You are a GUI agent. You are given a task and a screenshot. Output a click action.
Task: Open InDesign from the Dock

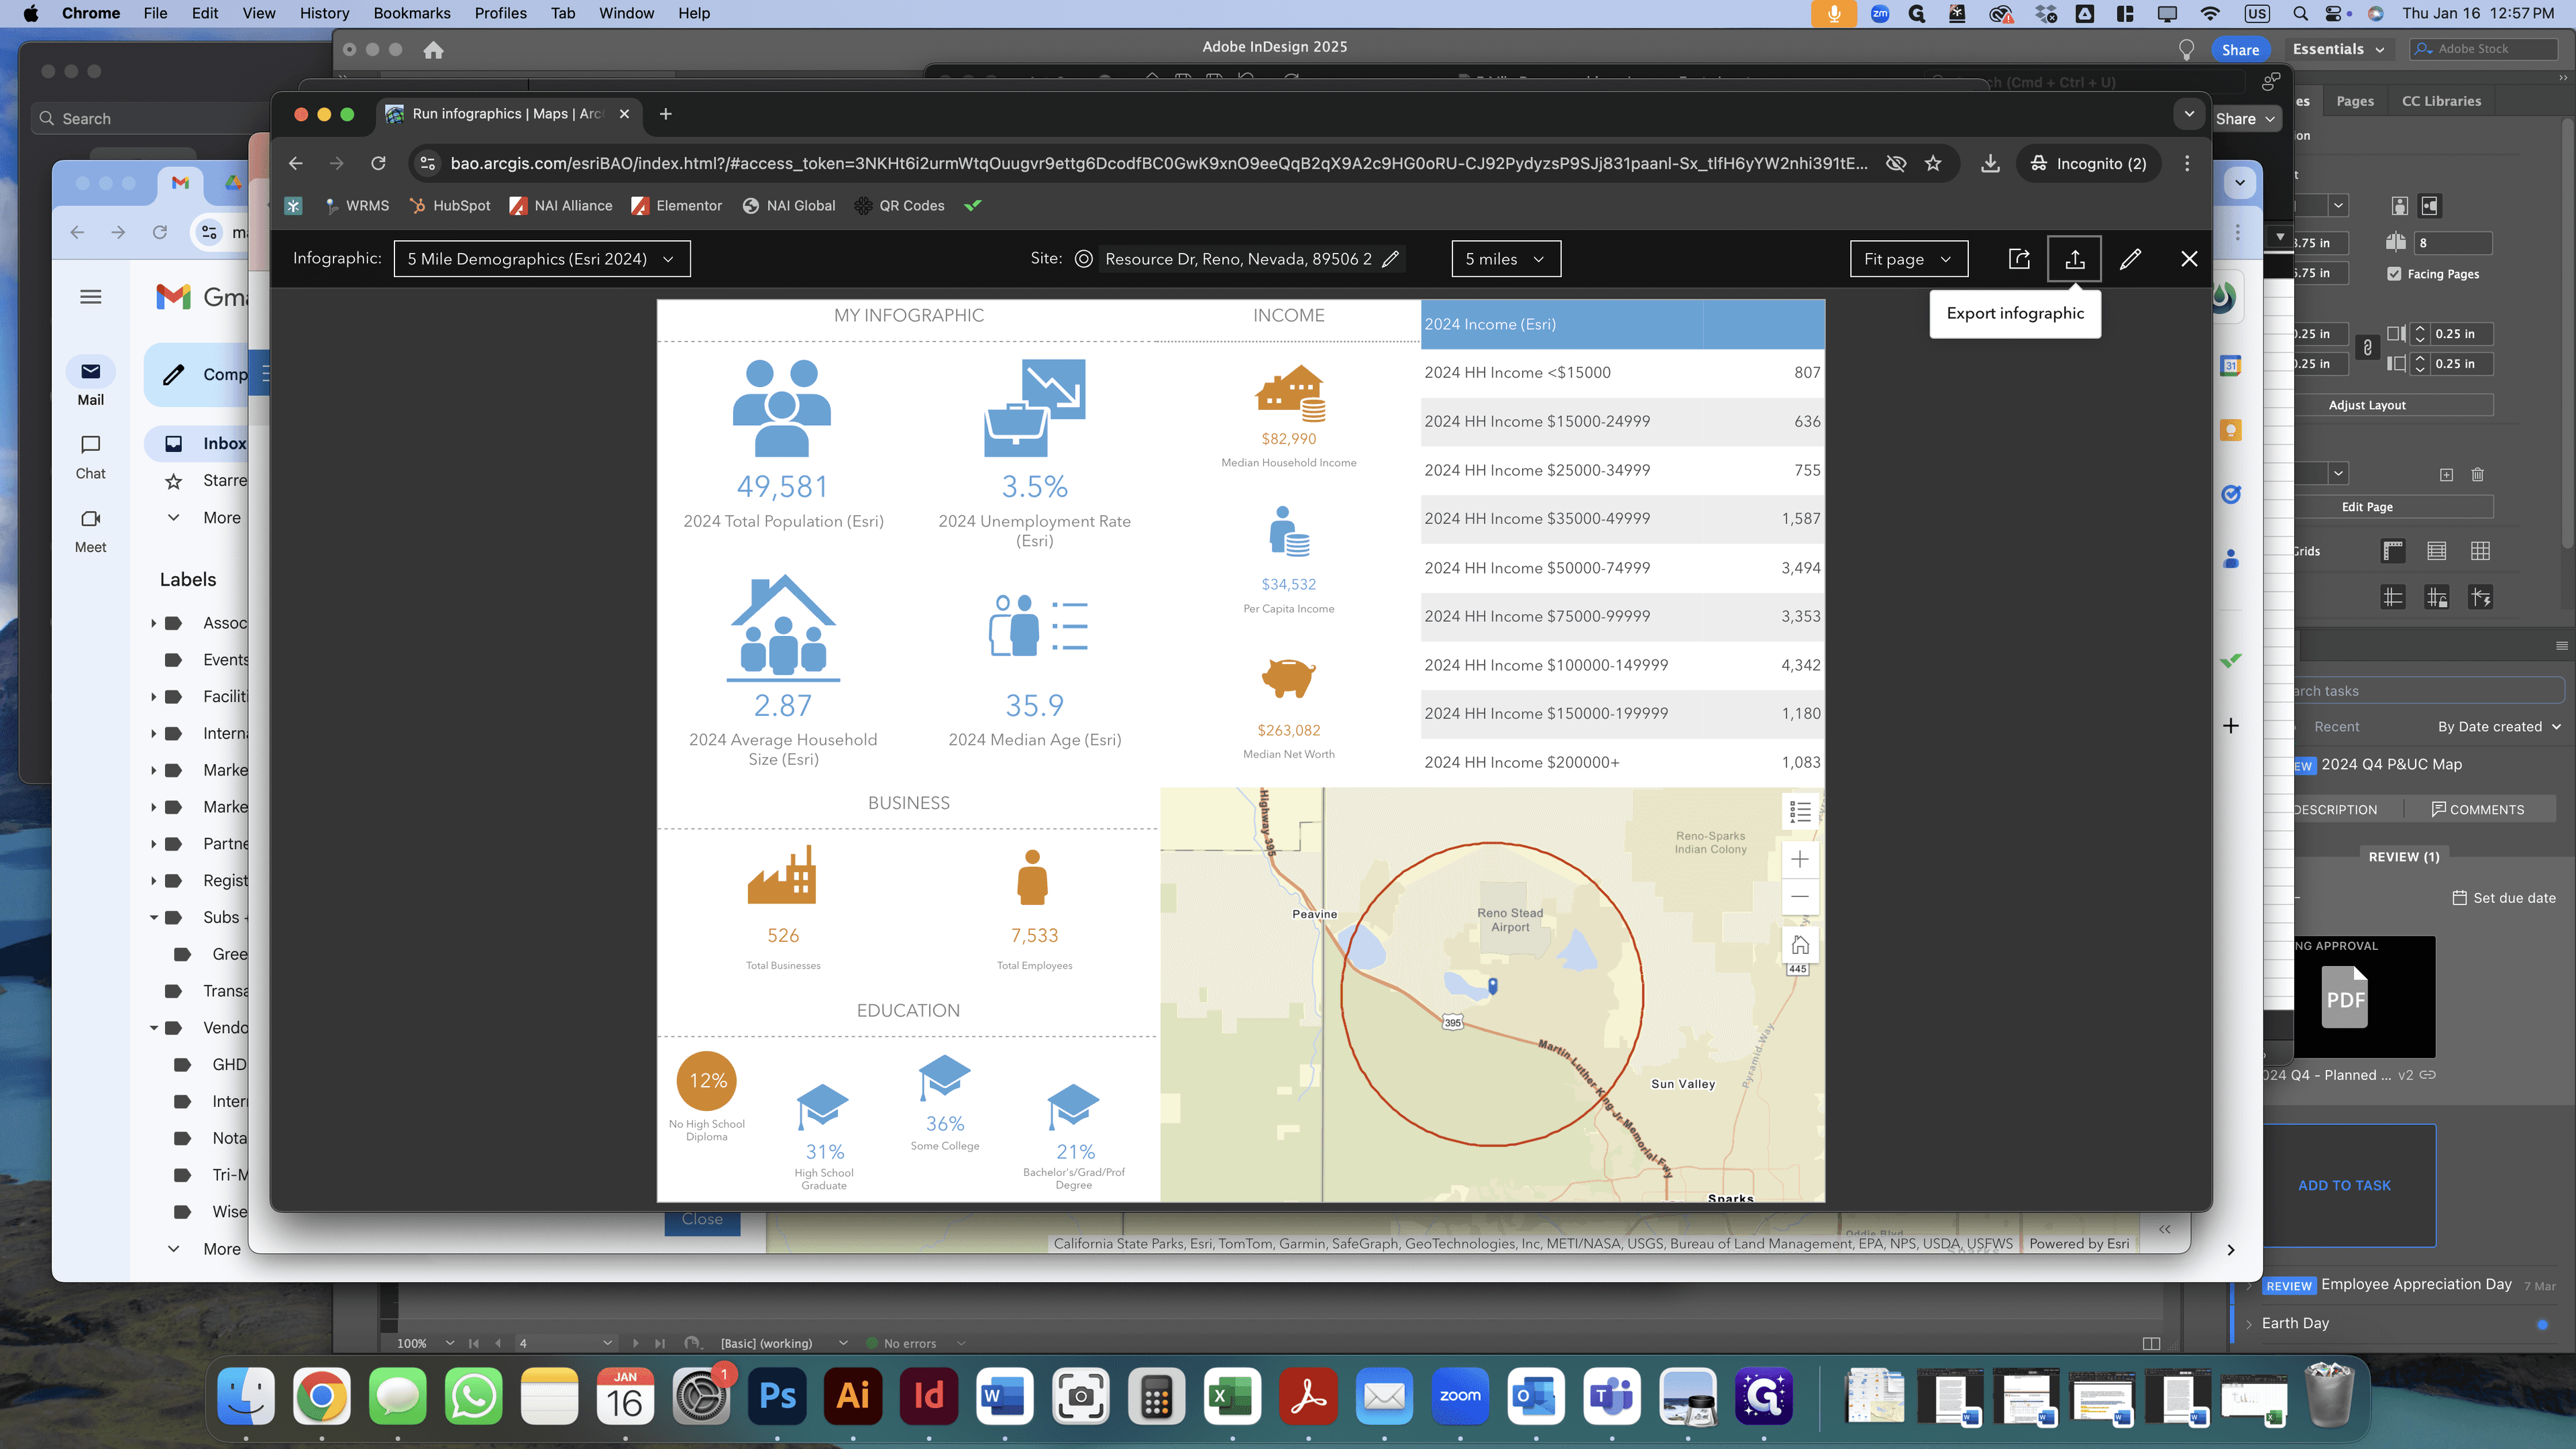pos(928,1395)
